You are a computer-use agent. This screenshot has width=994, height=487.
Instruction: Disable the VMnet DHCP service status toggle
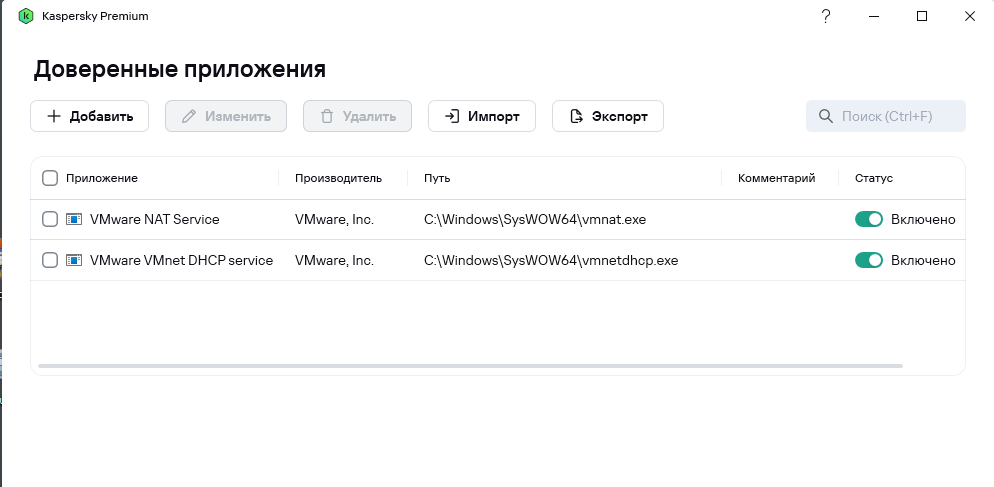coord(868,260)
